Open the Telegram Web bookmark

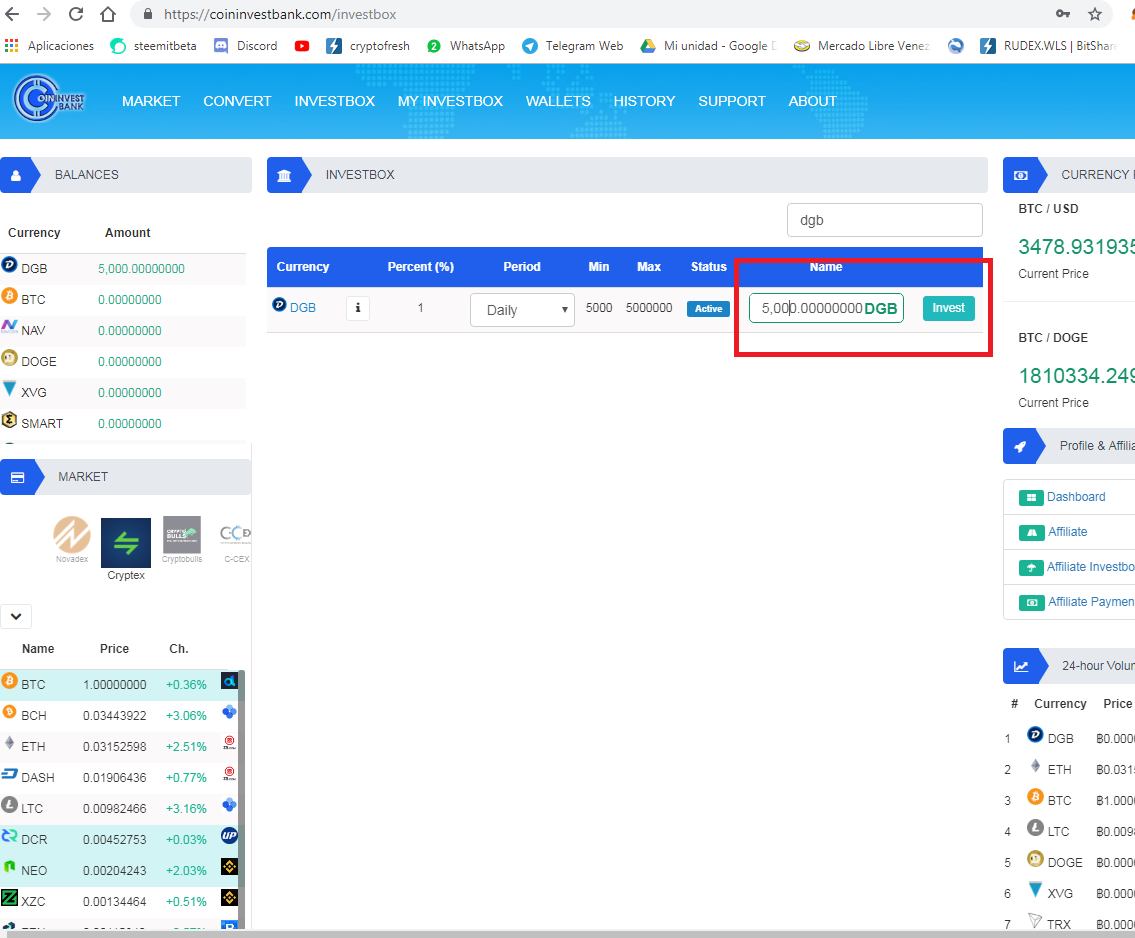(573, 46)
